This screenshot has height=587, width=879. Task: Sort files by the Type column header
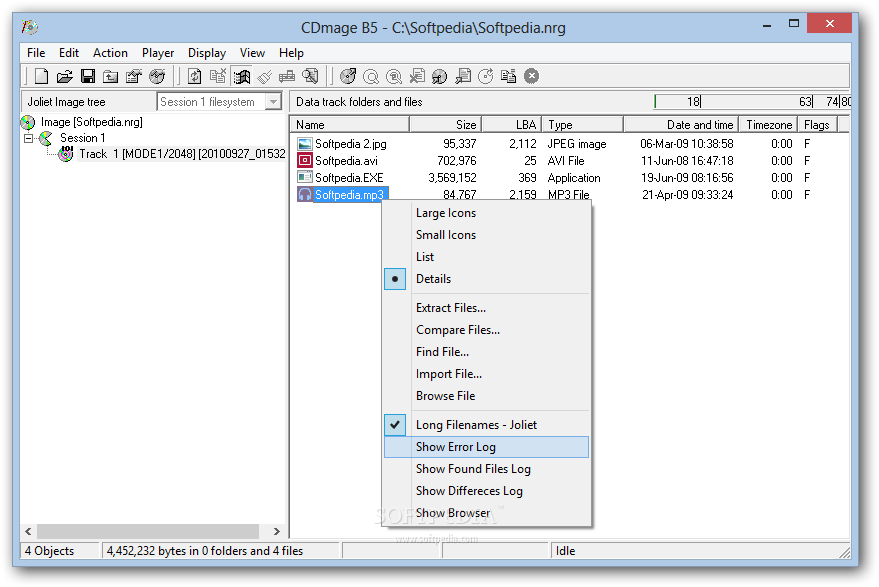[x=583, y=124]
